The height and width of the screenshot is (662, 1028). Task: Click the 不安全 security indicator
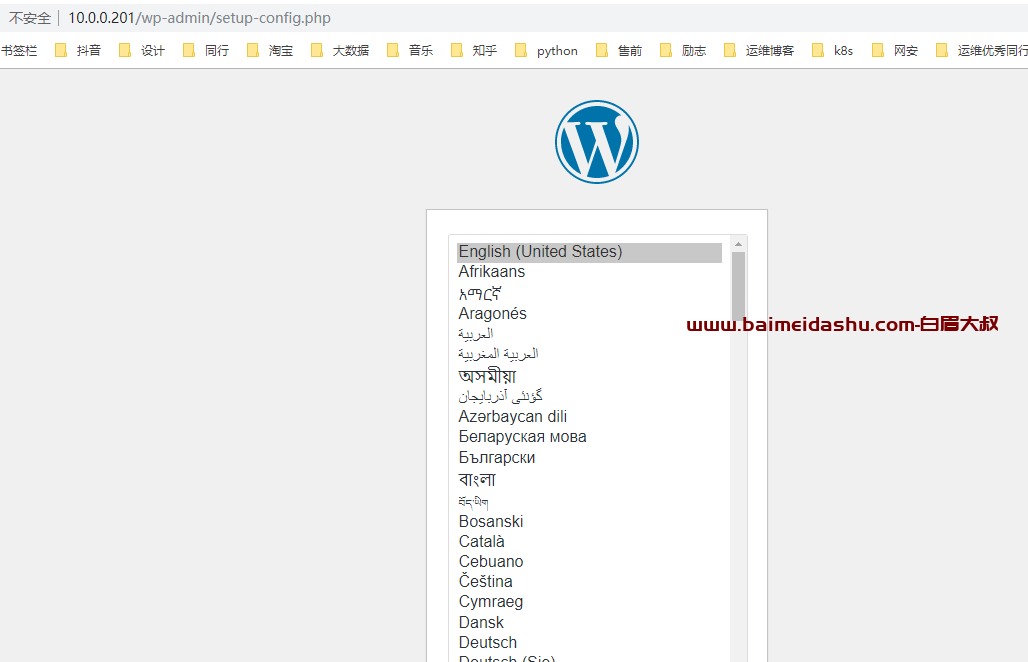coord(30,18)
